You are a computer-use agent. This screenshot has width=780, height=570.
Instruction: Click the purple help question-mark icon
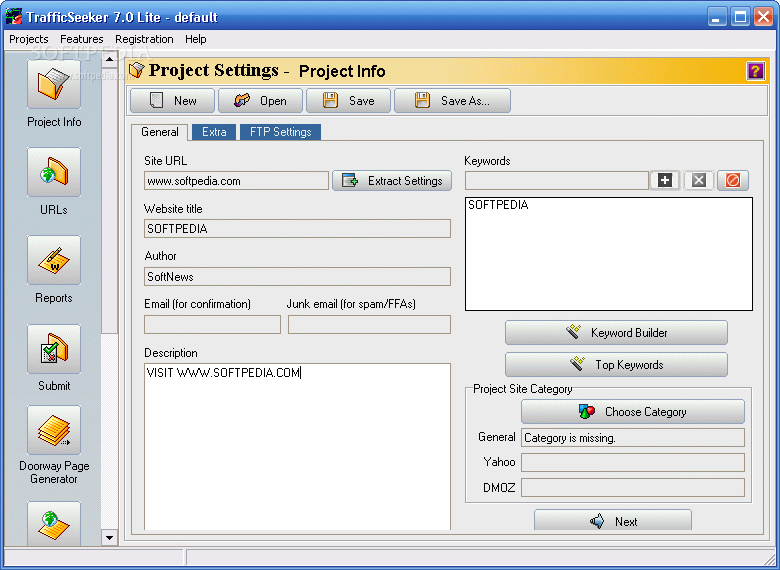(755, 71)
